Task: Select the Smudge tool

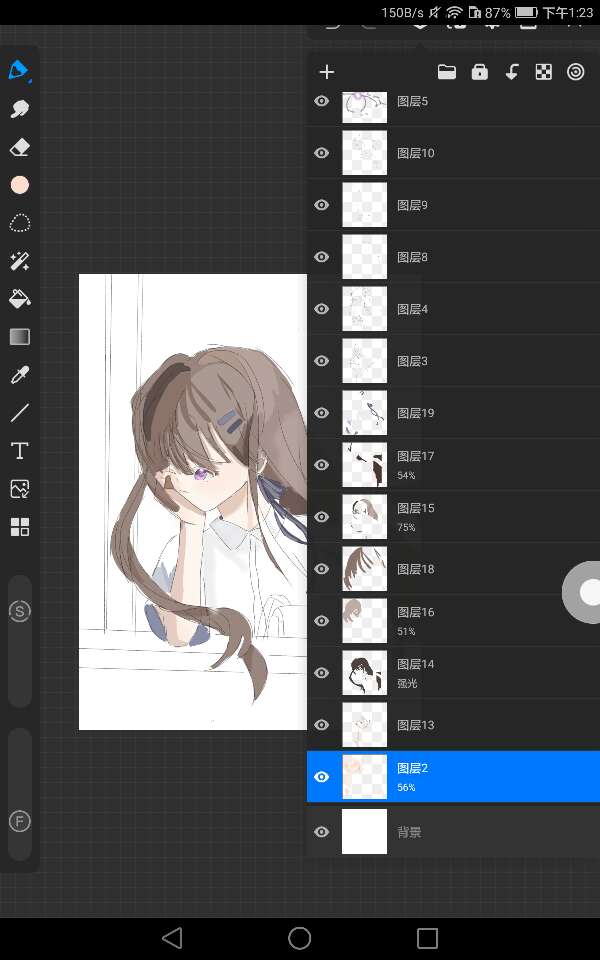Action: [x=20, y=109]
